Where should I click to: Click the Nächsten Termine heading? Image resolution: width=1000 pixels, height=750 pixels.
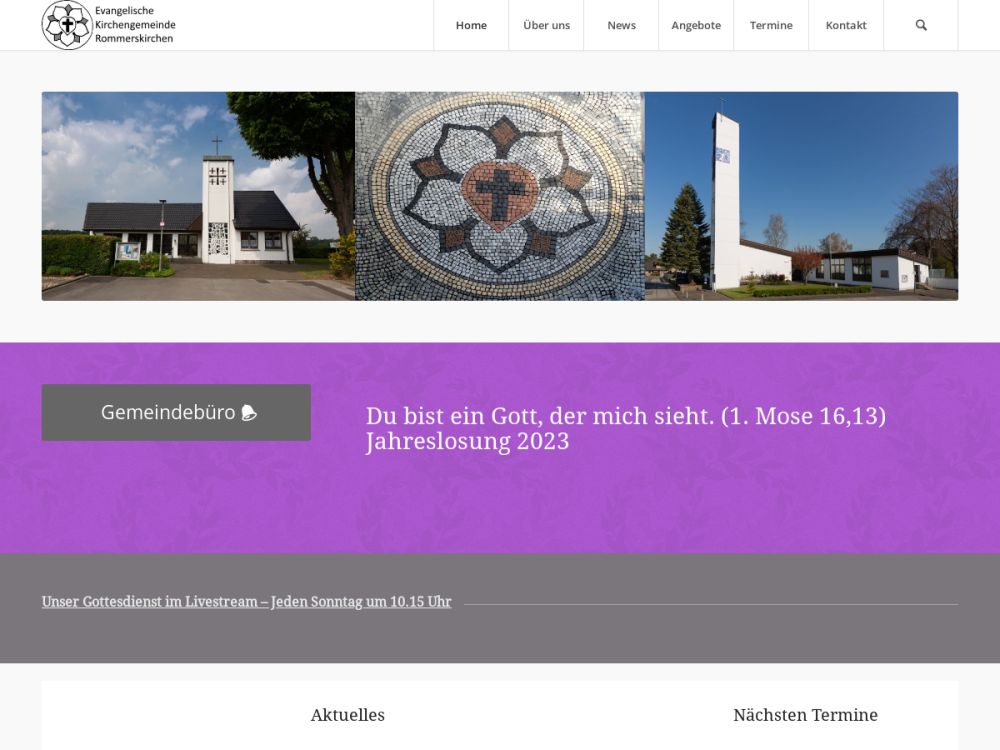tap(805, 715)
